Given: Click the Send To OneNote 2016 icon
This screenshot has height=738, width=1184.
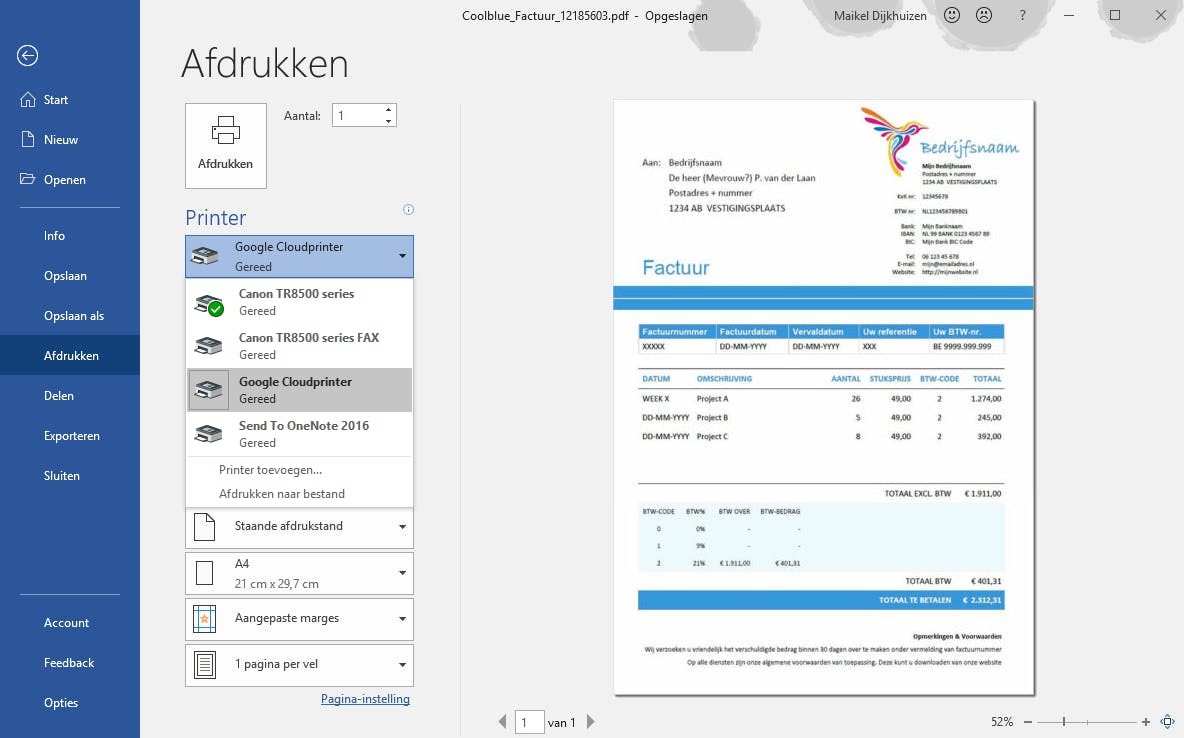Looking at the screenshot, I should pyautogui.click(x=208, y=434).
